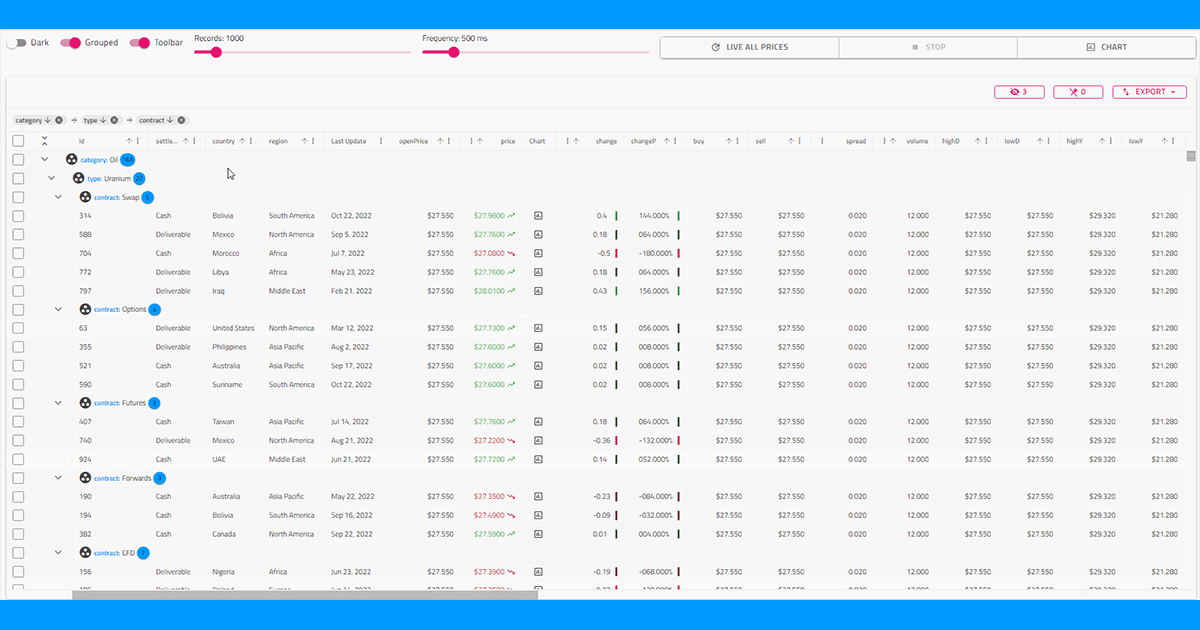Toggle the Dark theme switch
Viewport: 1200px width, 630px height.
coord(16,43)
